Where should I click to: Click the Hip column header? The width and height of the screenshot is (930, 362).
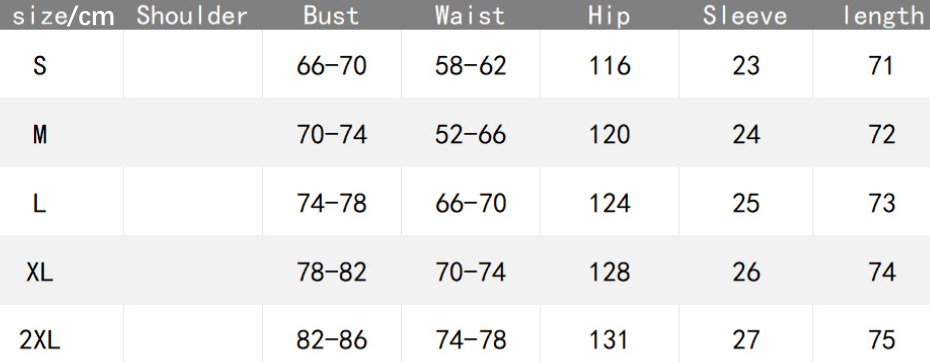click(609, 15)
